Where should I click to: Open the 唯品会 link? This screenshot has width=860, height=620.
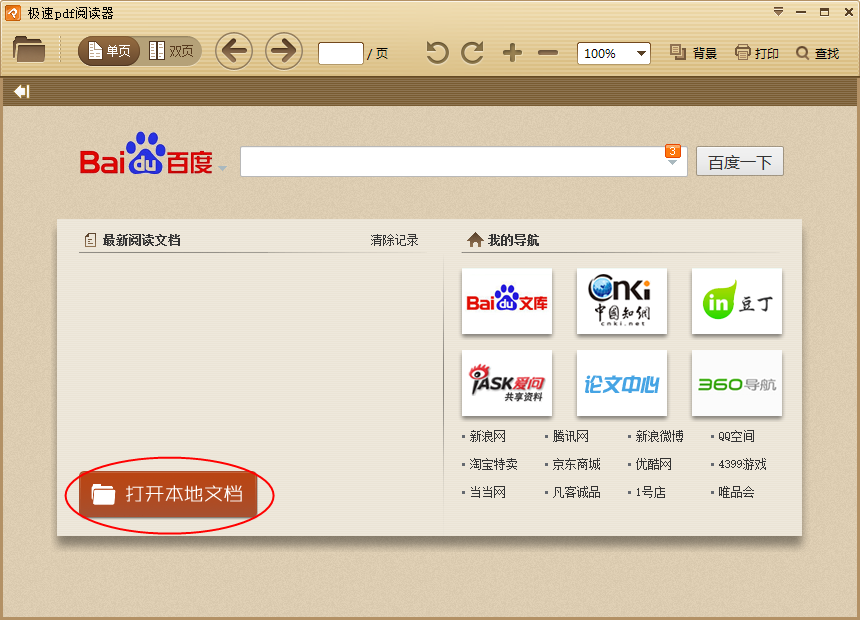point(737,492)
